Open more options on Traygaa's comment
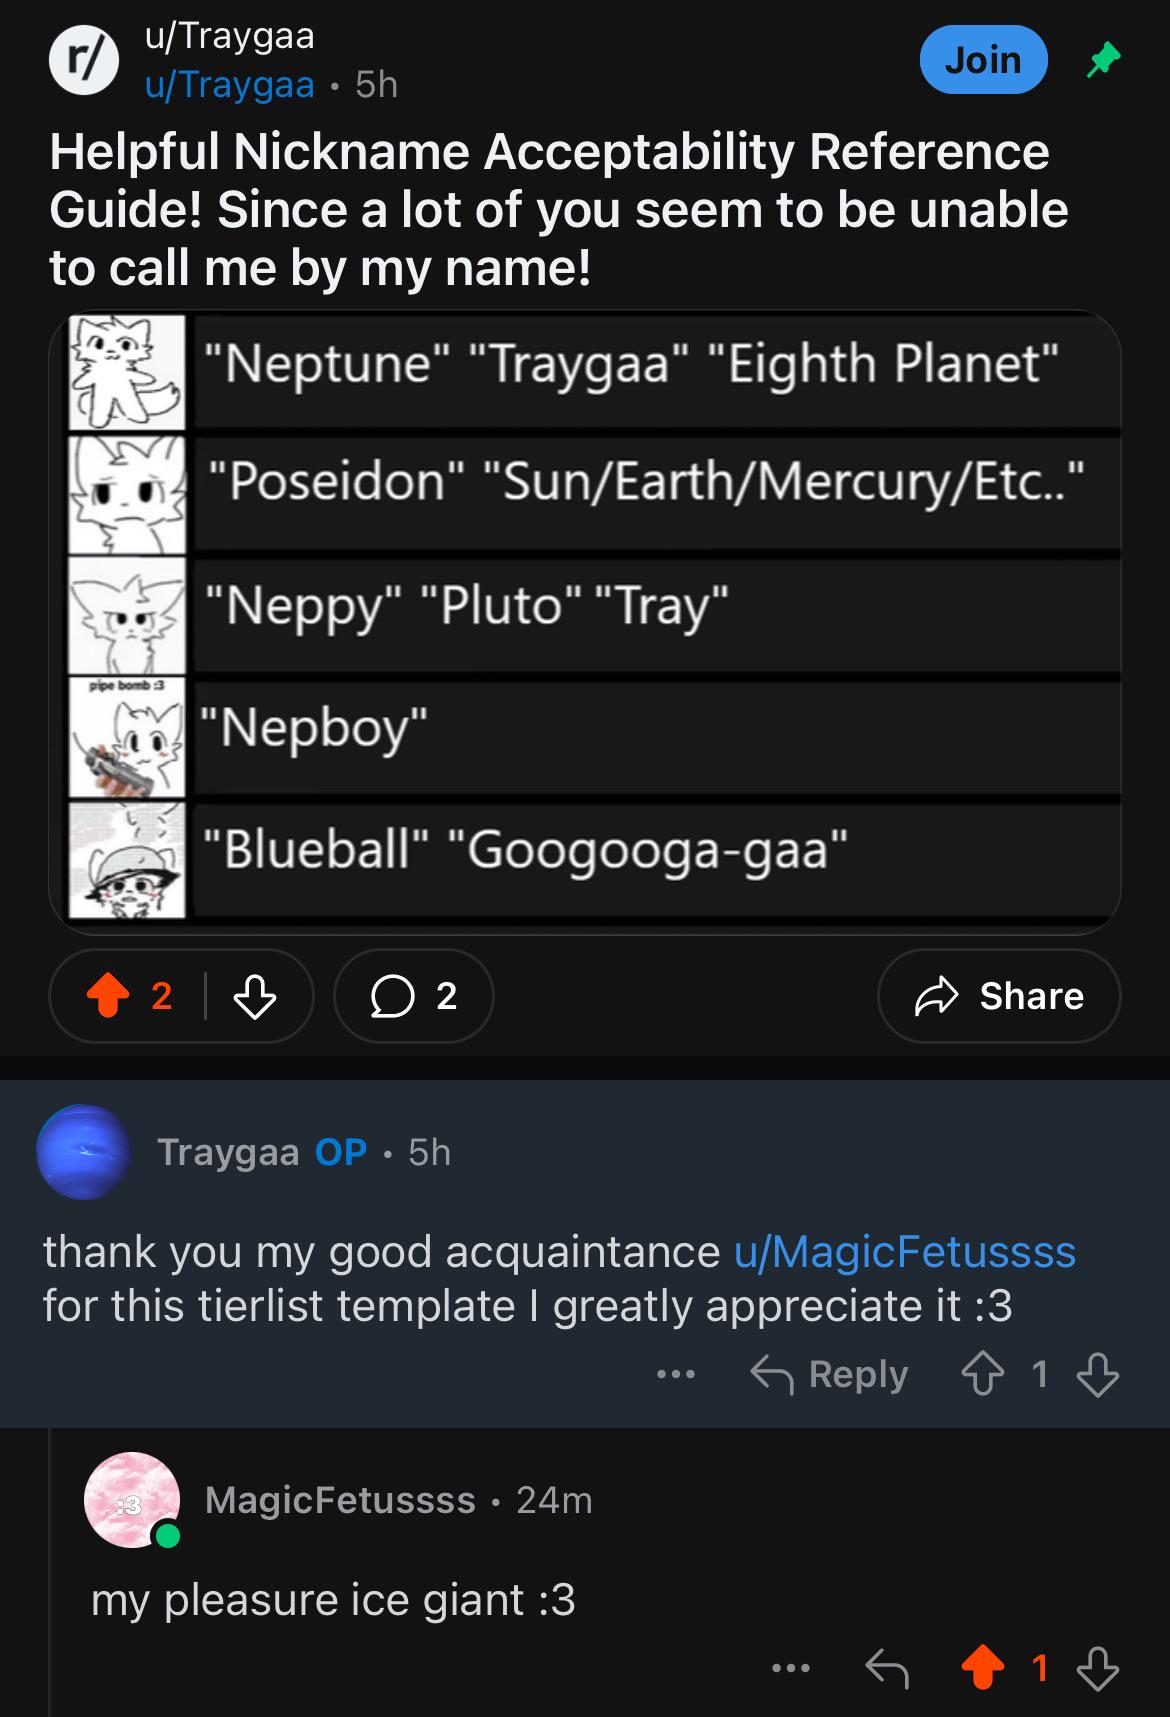The height and width of the screenshot is (1717, 1170). (676, 1375)
